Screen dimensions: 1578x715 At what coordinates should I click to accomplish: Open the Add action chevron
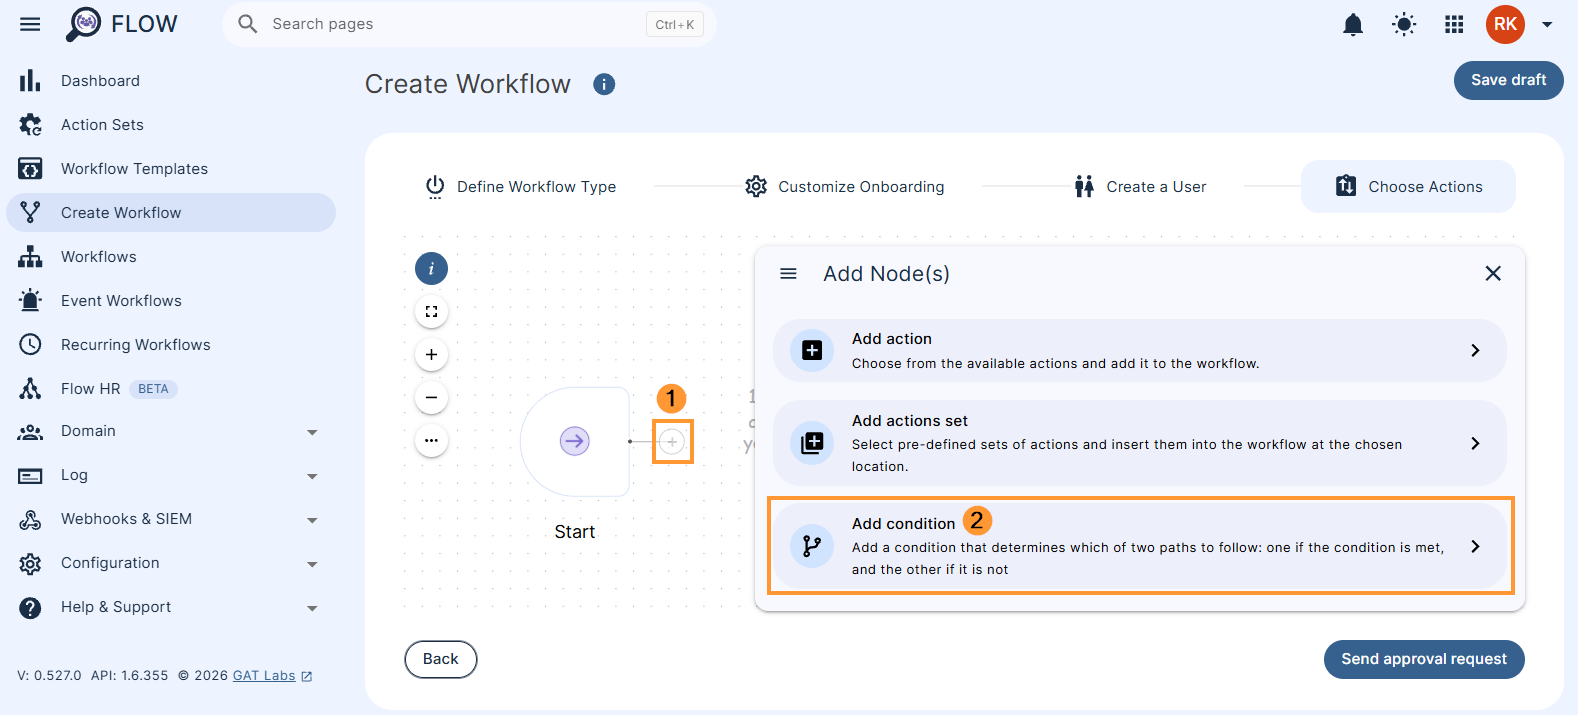pyautogui.click(x=1475, y=350)
